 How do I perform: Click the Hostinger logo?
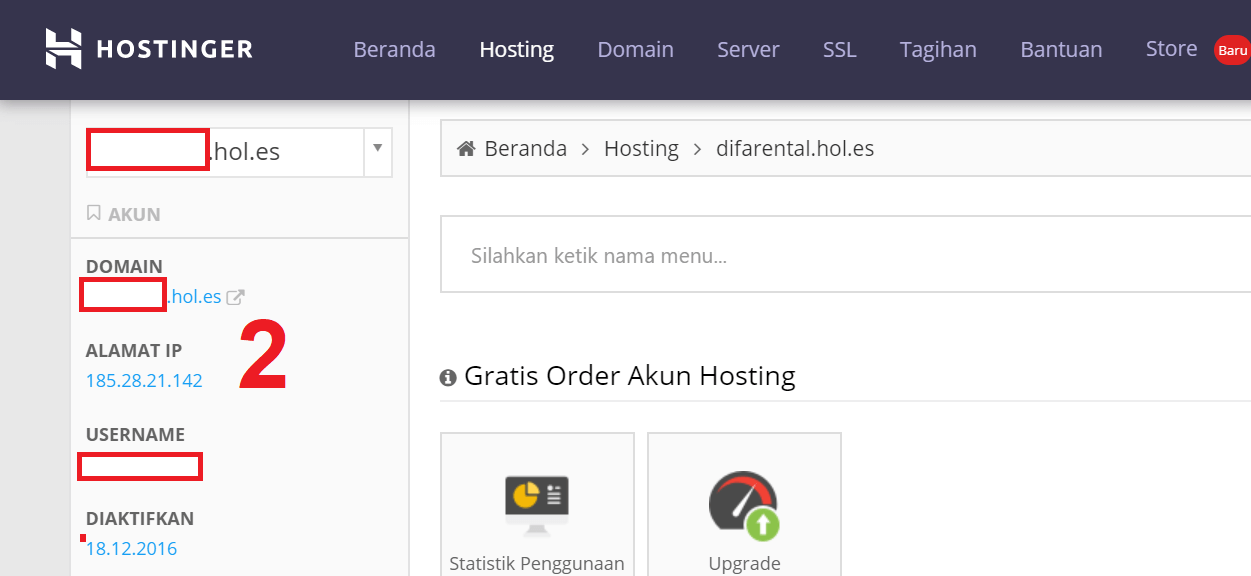click(148, 49)
